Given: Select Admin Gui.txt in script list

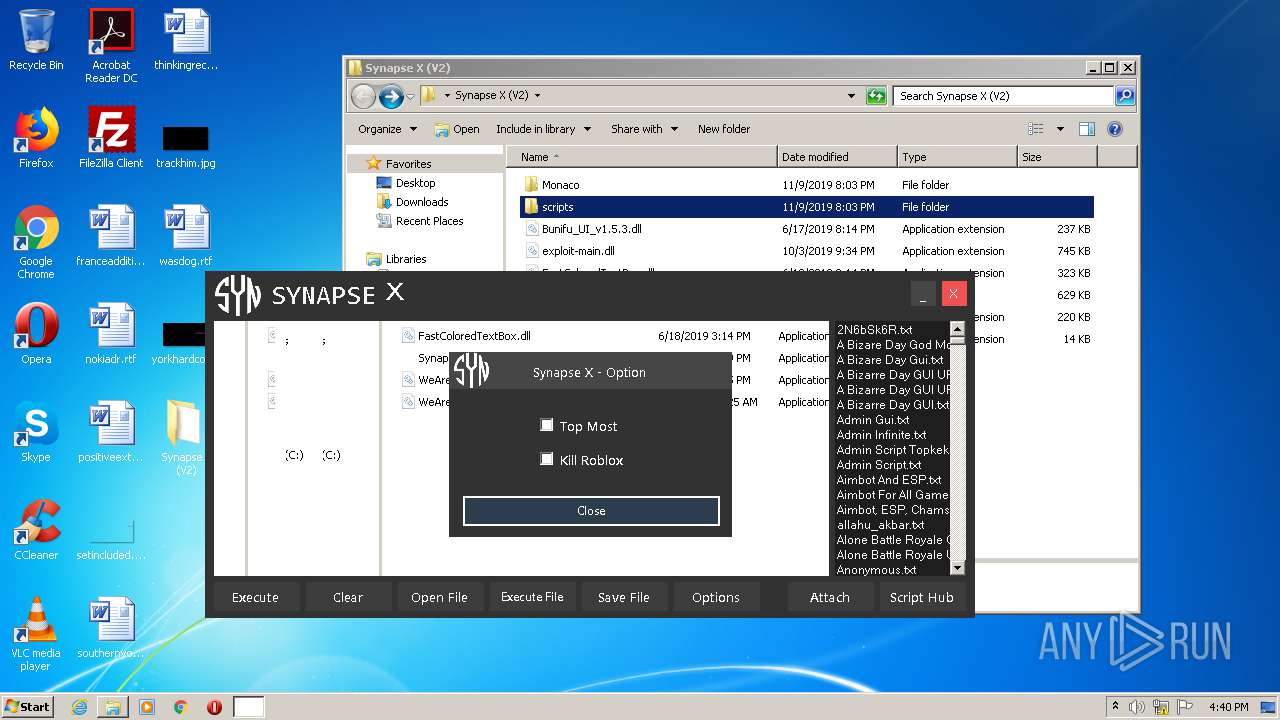Looking at the screenshot, I should [873, 420].
